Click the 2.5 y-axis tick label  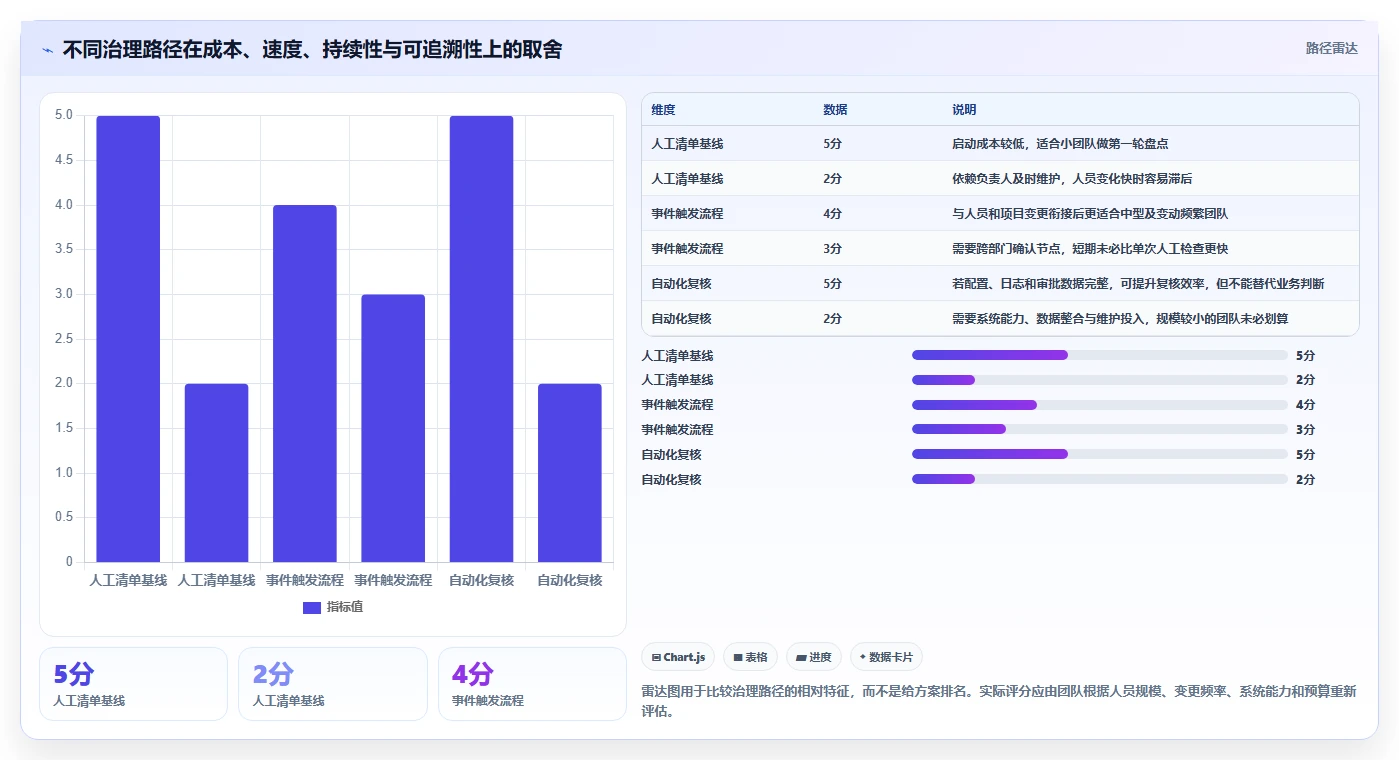[64, 339]
